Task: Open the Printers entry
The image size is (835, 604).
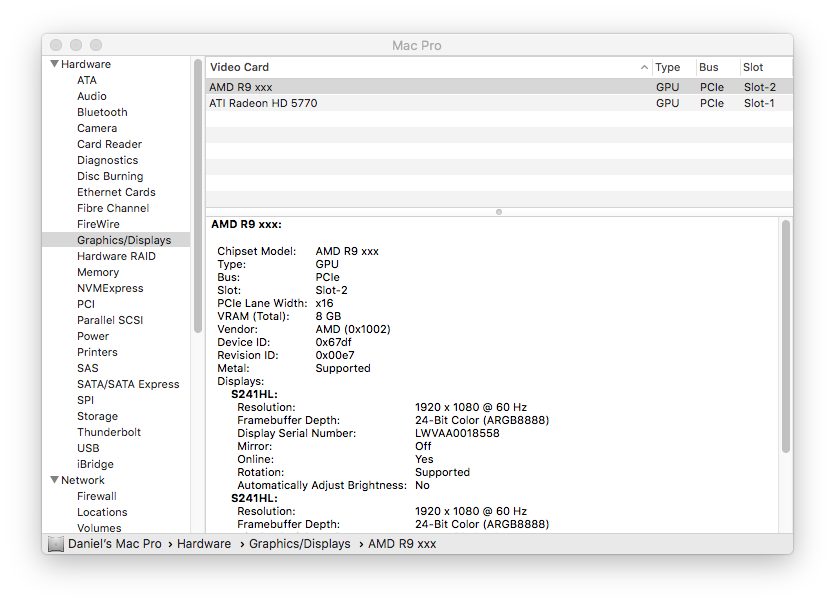Action: [x=97, y=352]
